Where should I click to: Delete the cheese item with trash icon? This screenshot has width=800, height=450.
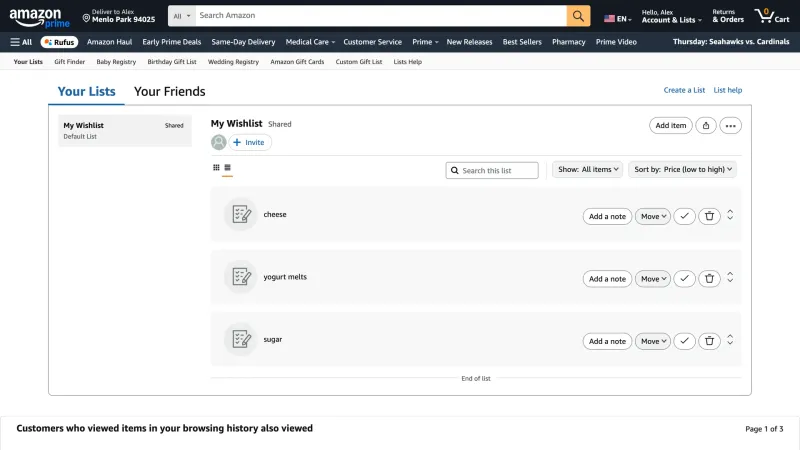pos(709,216)
